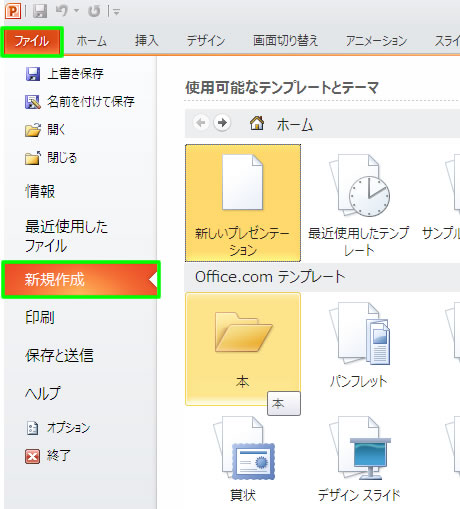Open the 賞状 certificate template category
This screenshot has width=460, height=509.
(x=243, y=459)
